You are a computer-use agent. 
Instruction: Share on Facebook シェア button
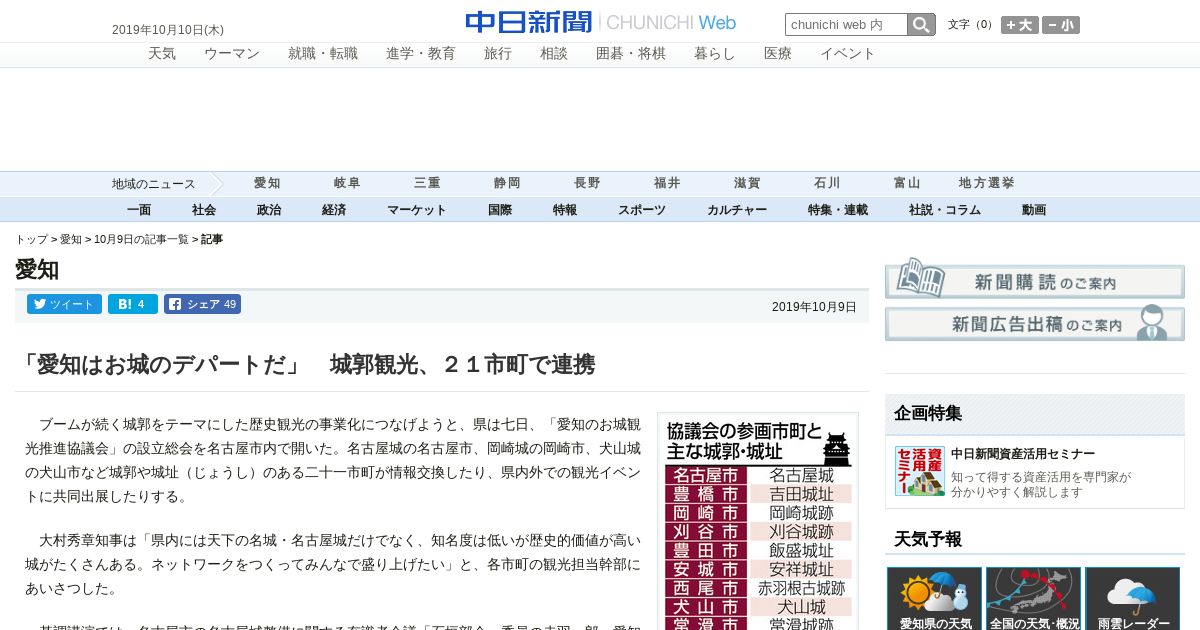(x=202, y=304)
